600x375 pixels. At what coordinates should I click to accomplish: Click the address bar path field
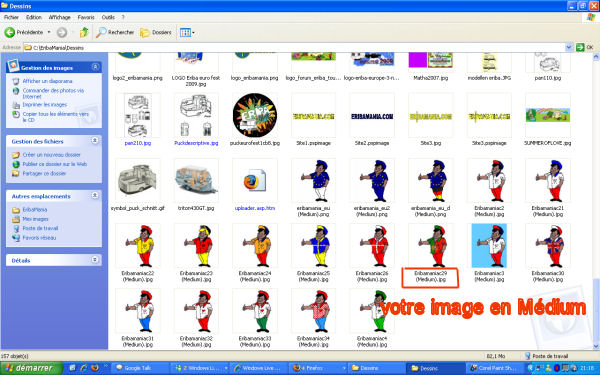click(294, 47)
